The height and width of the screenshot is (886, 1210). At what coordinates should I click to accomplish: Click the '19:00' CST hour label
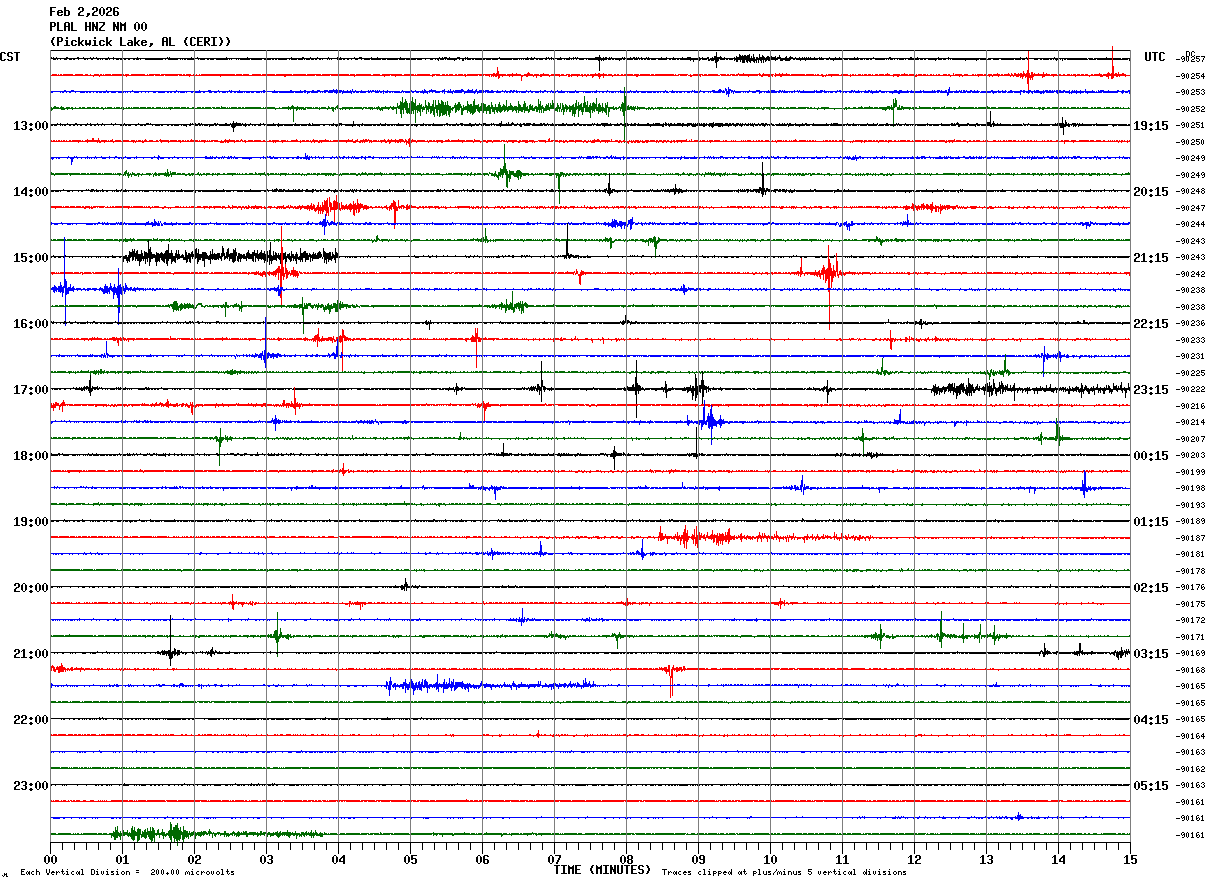[x=31, y=522]
